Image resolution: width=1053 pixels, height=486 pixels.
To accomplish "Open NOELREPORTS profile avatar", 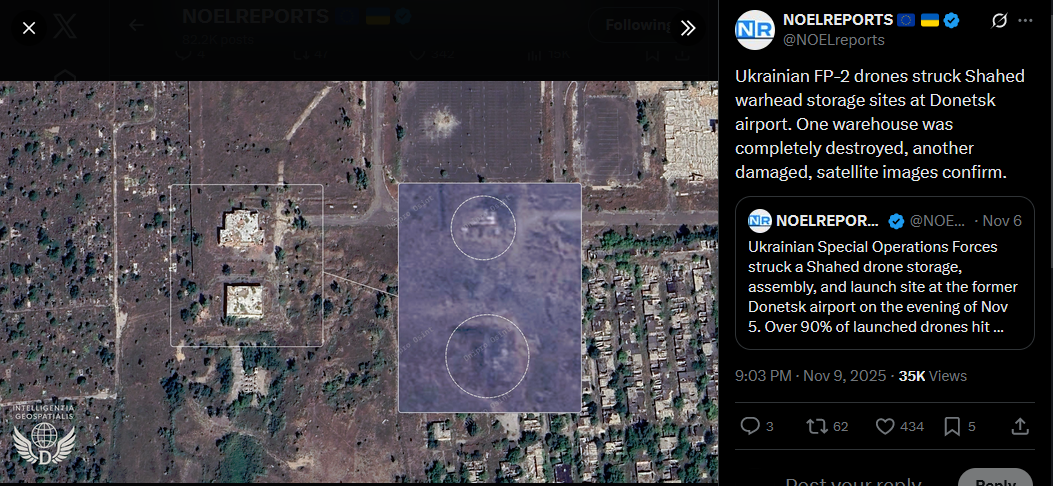I will pyautogui.click(x=755, y=30).
